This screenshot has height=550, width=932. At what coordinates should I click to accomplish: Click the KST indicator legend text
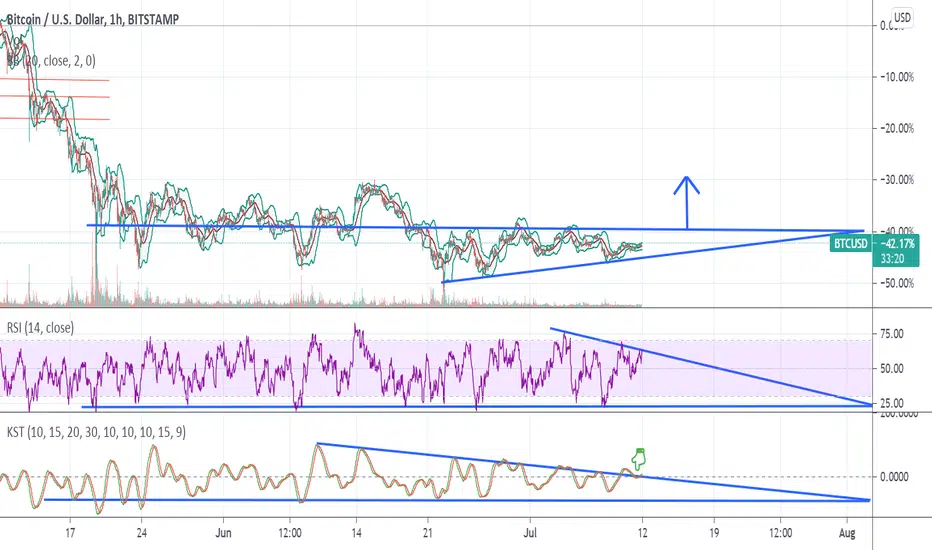pyautogui.click(x=96, y=432)
